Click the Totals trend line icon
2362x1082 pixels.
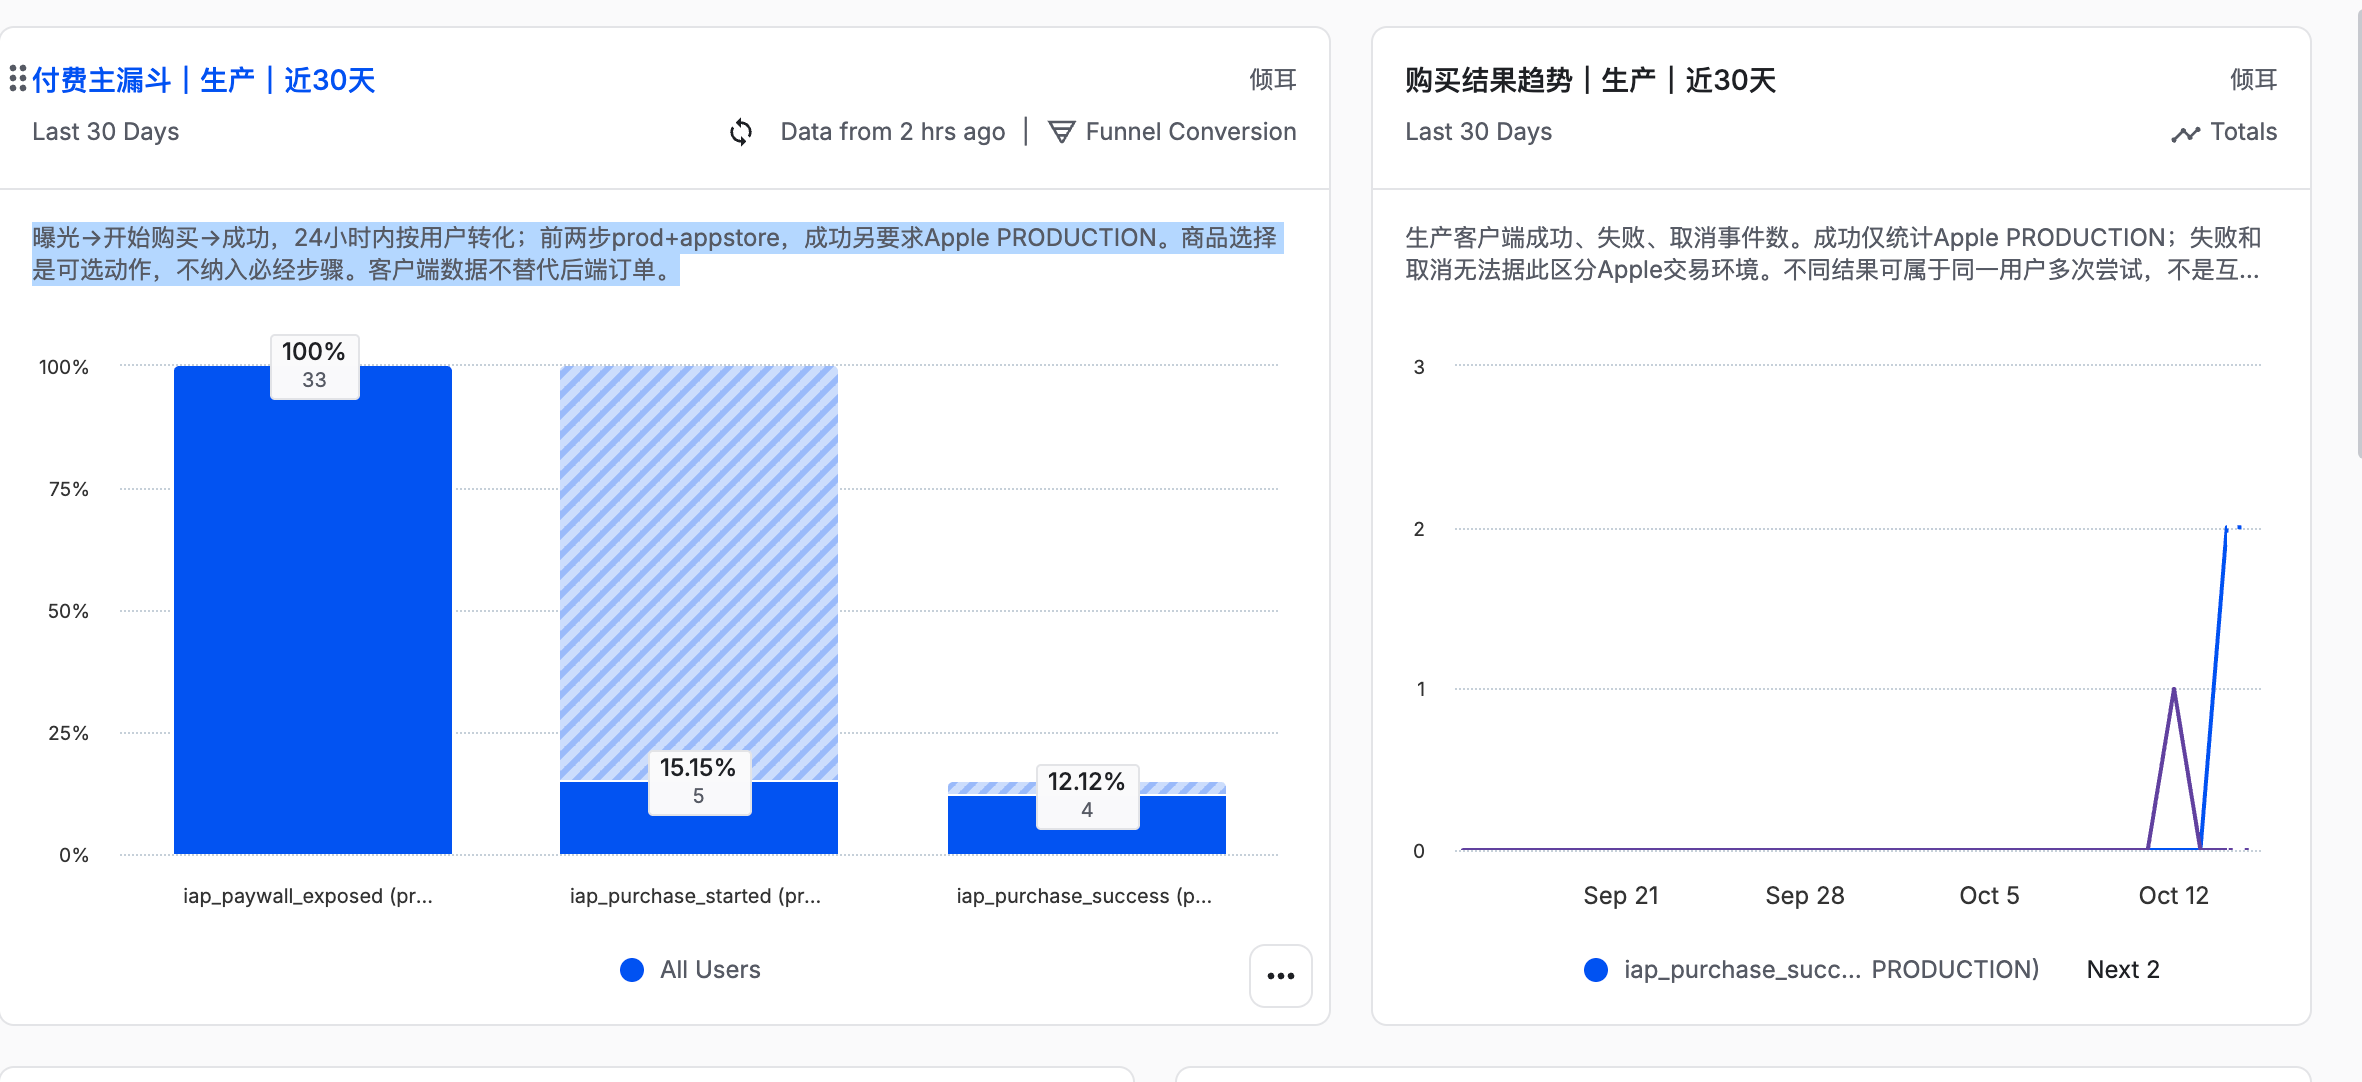[x=2186, y=133]
